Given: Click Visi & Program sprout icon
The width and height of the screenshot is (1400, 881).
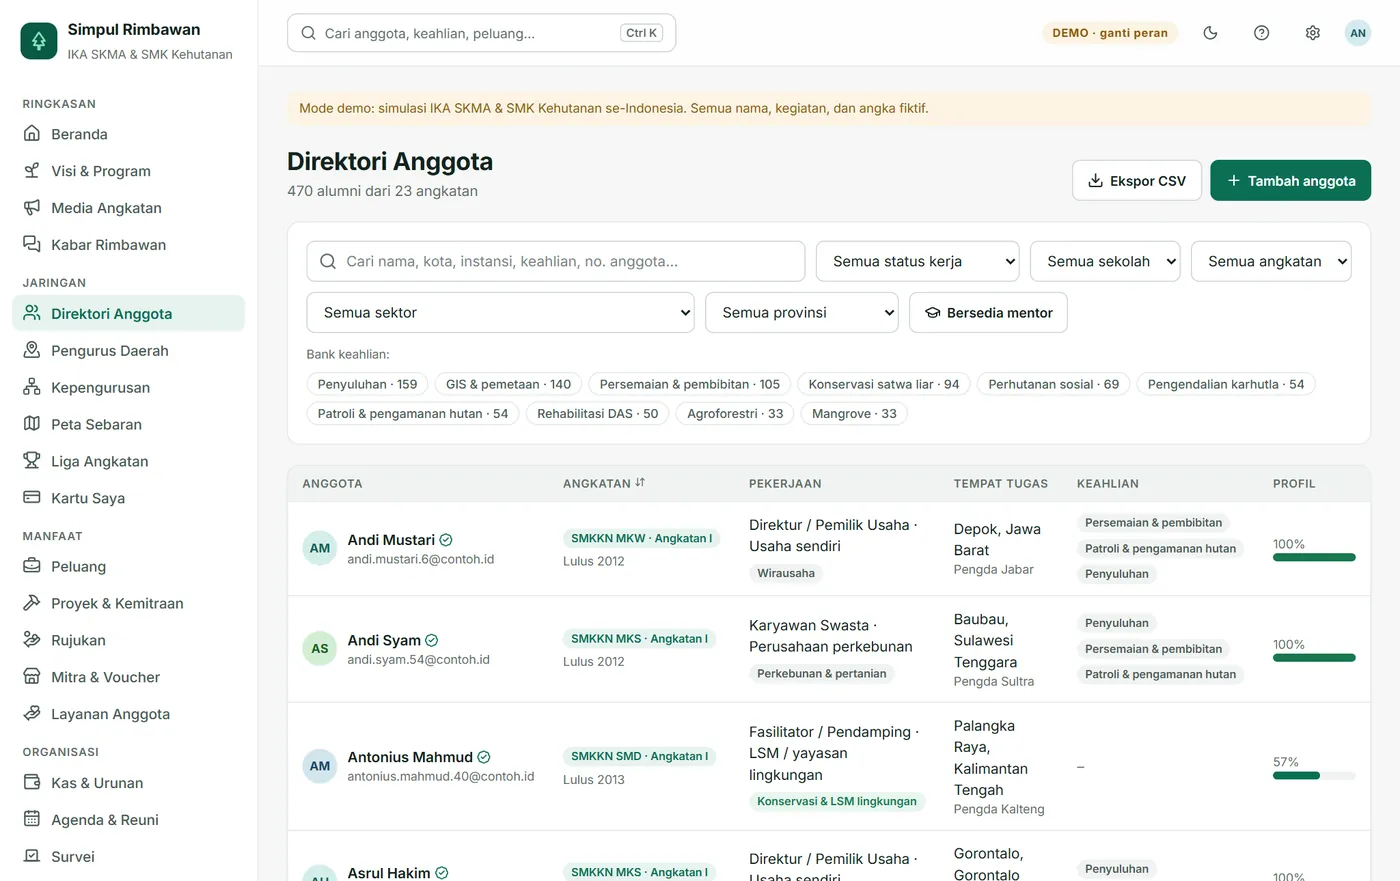Looking at the screenshot, I should (x=32, y=171).
